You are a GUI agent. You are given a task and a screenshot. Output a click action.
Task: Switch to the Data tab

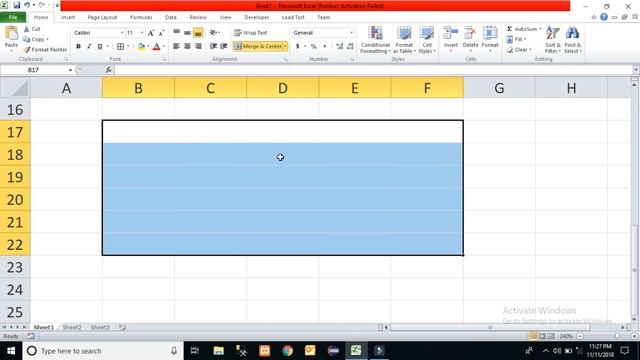[171, 17]
